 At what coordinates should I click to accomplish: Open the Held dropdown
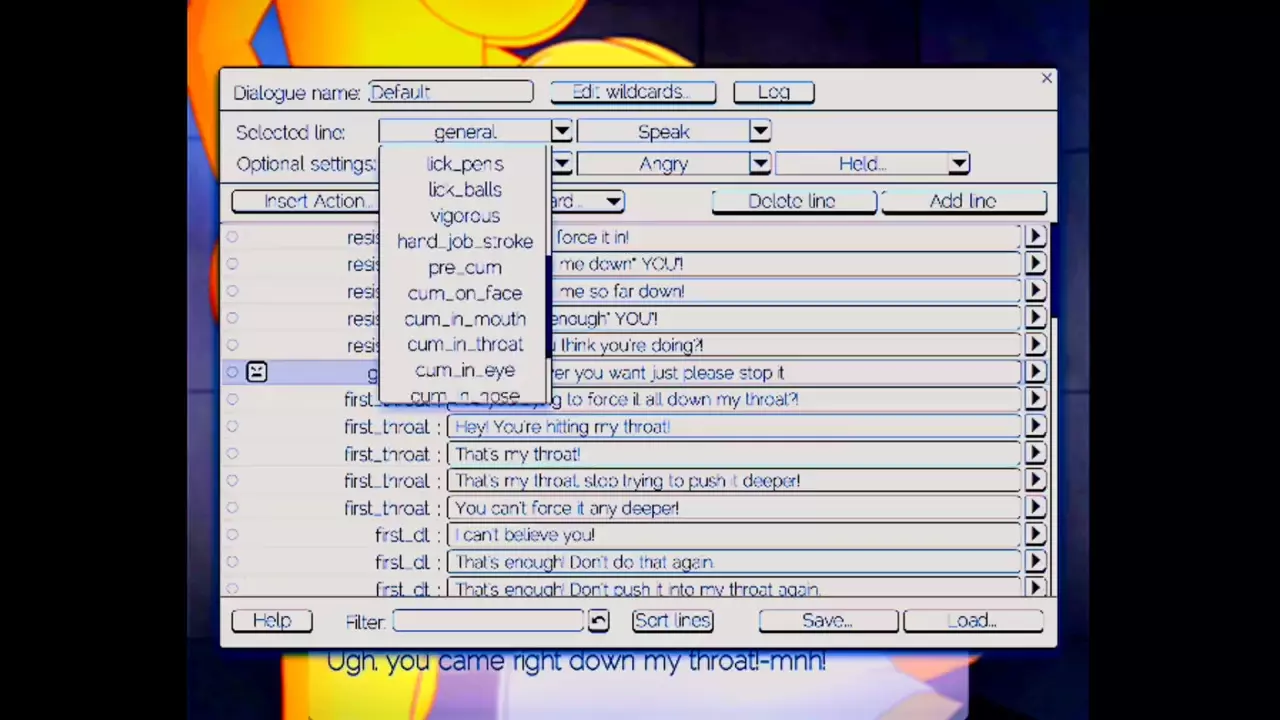(958, 164)
